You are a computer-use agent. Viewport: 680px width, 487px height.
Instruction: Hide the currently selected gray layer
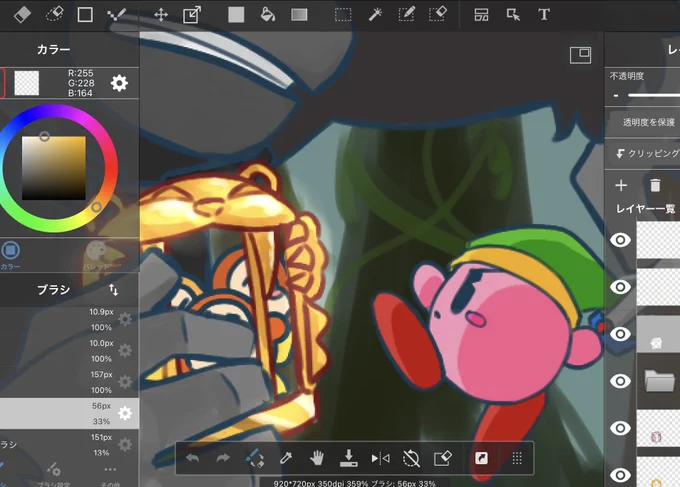click(620, 334)
